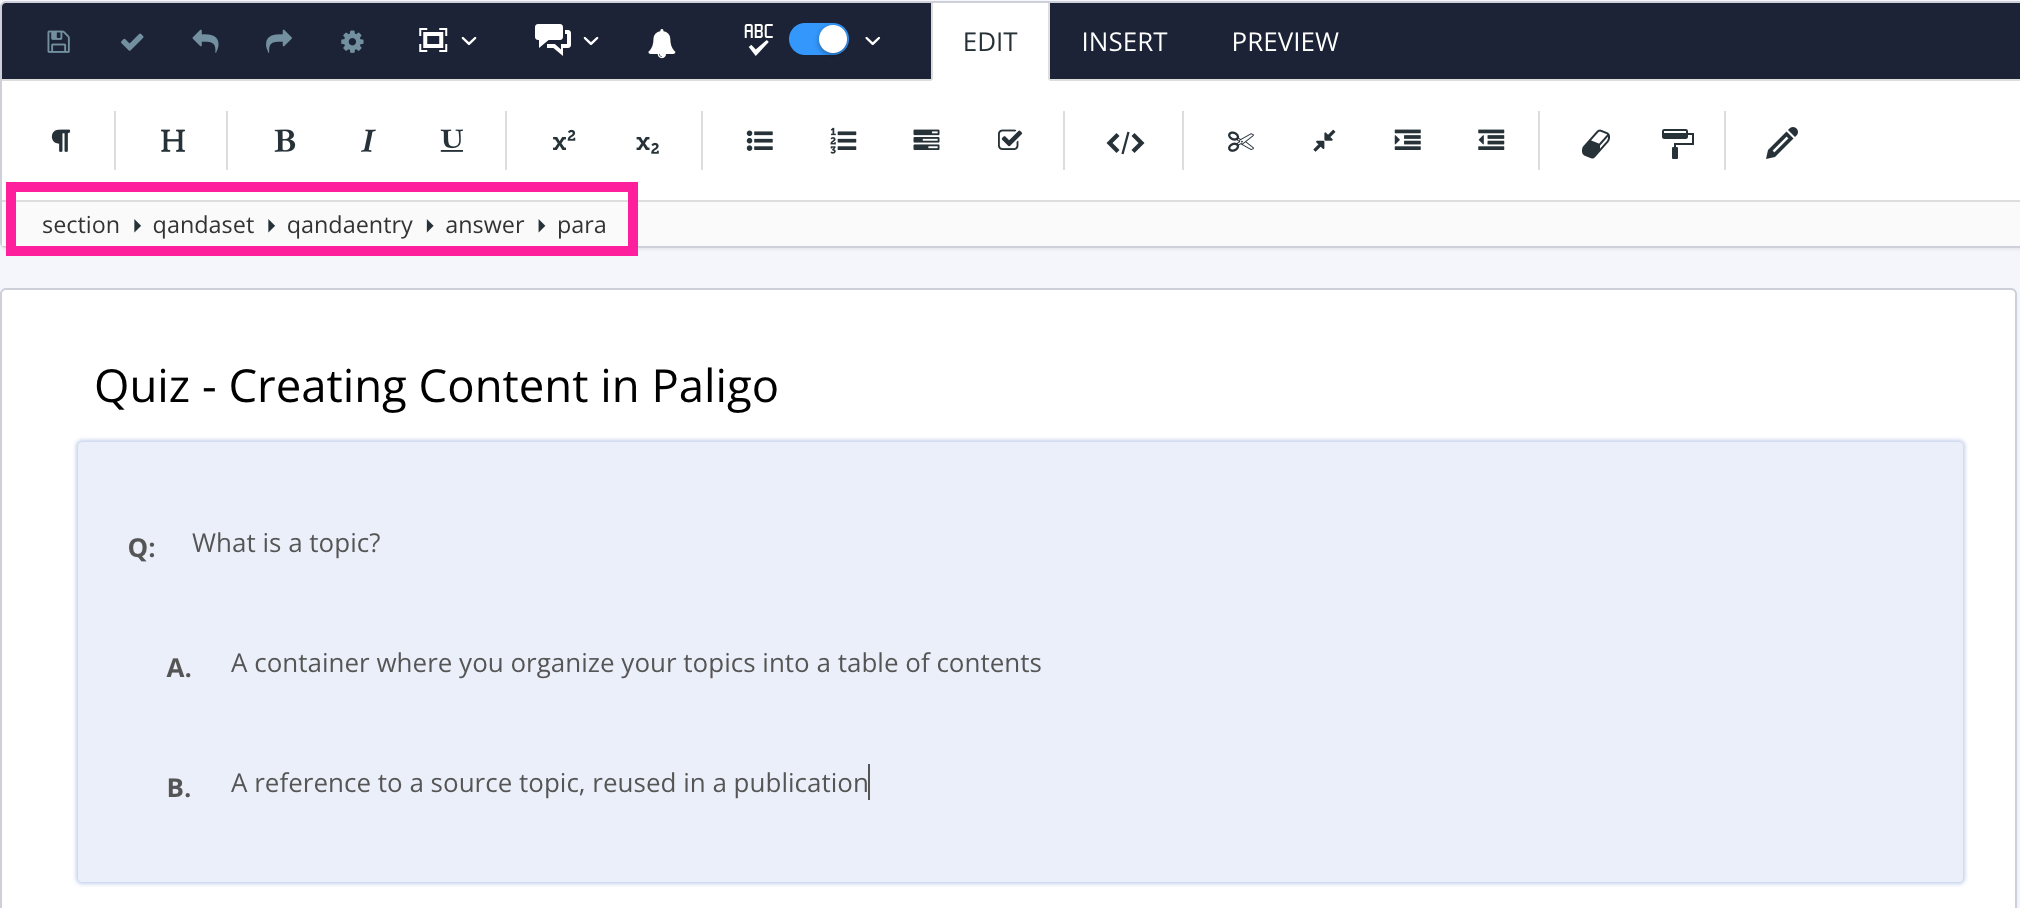Toggle the spell check switch off

818,39
